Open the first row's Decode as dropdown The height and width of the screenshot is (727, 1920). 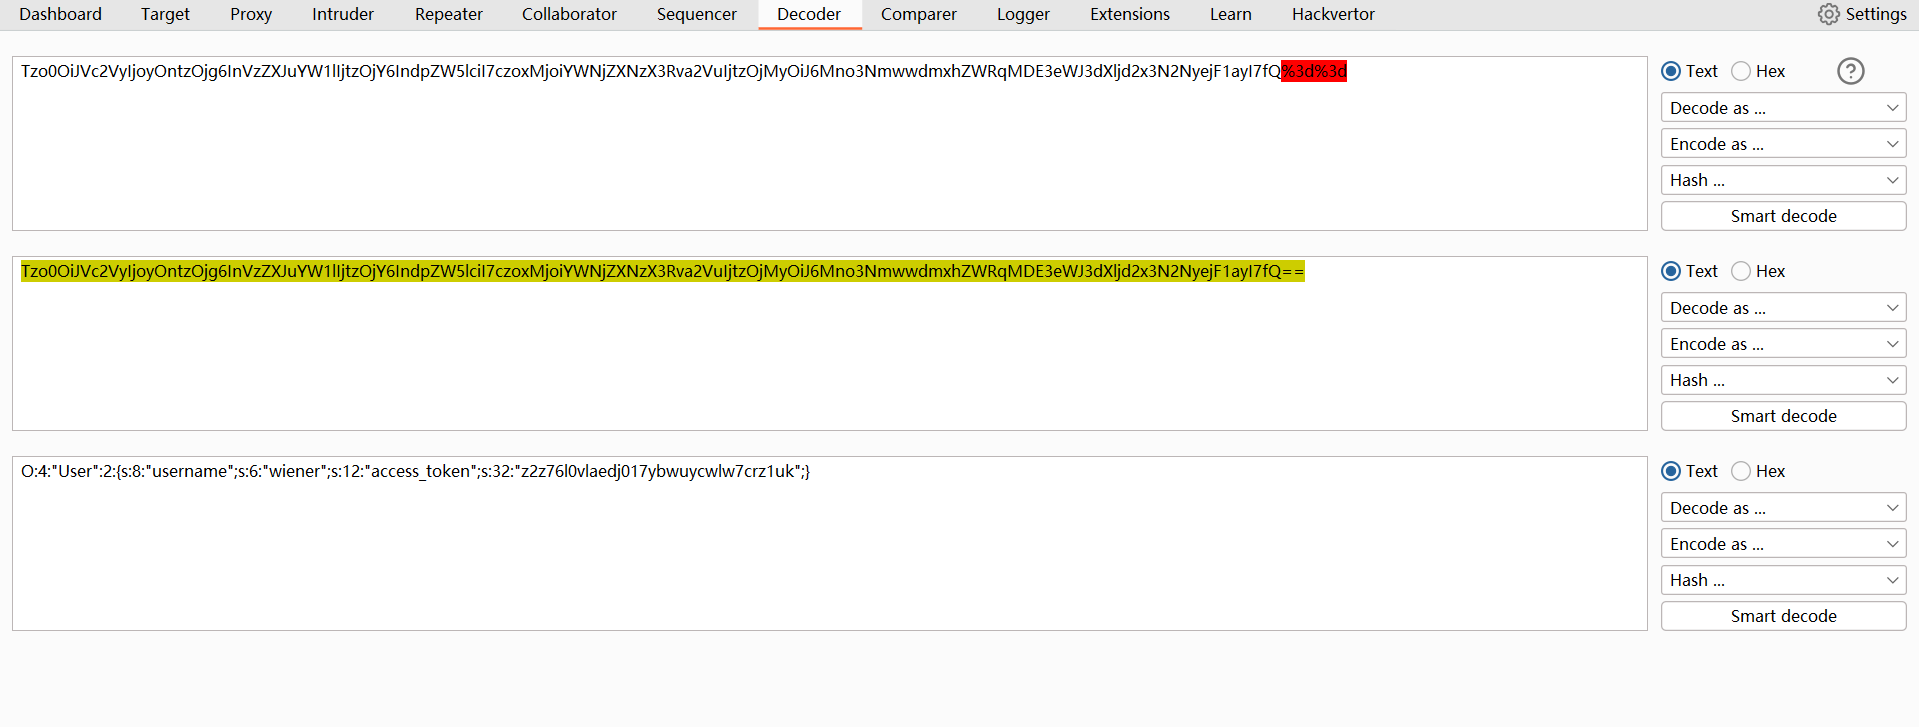pyautogui.click(x=1783, y=108)
